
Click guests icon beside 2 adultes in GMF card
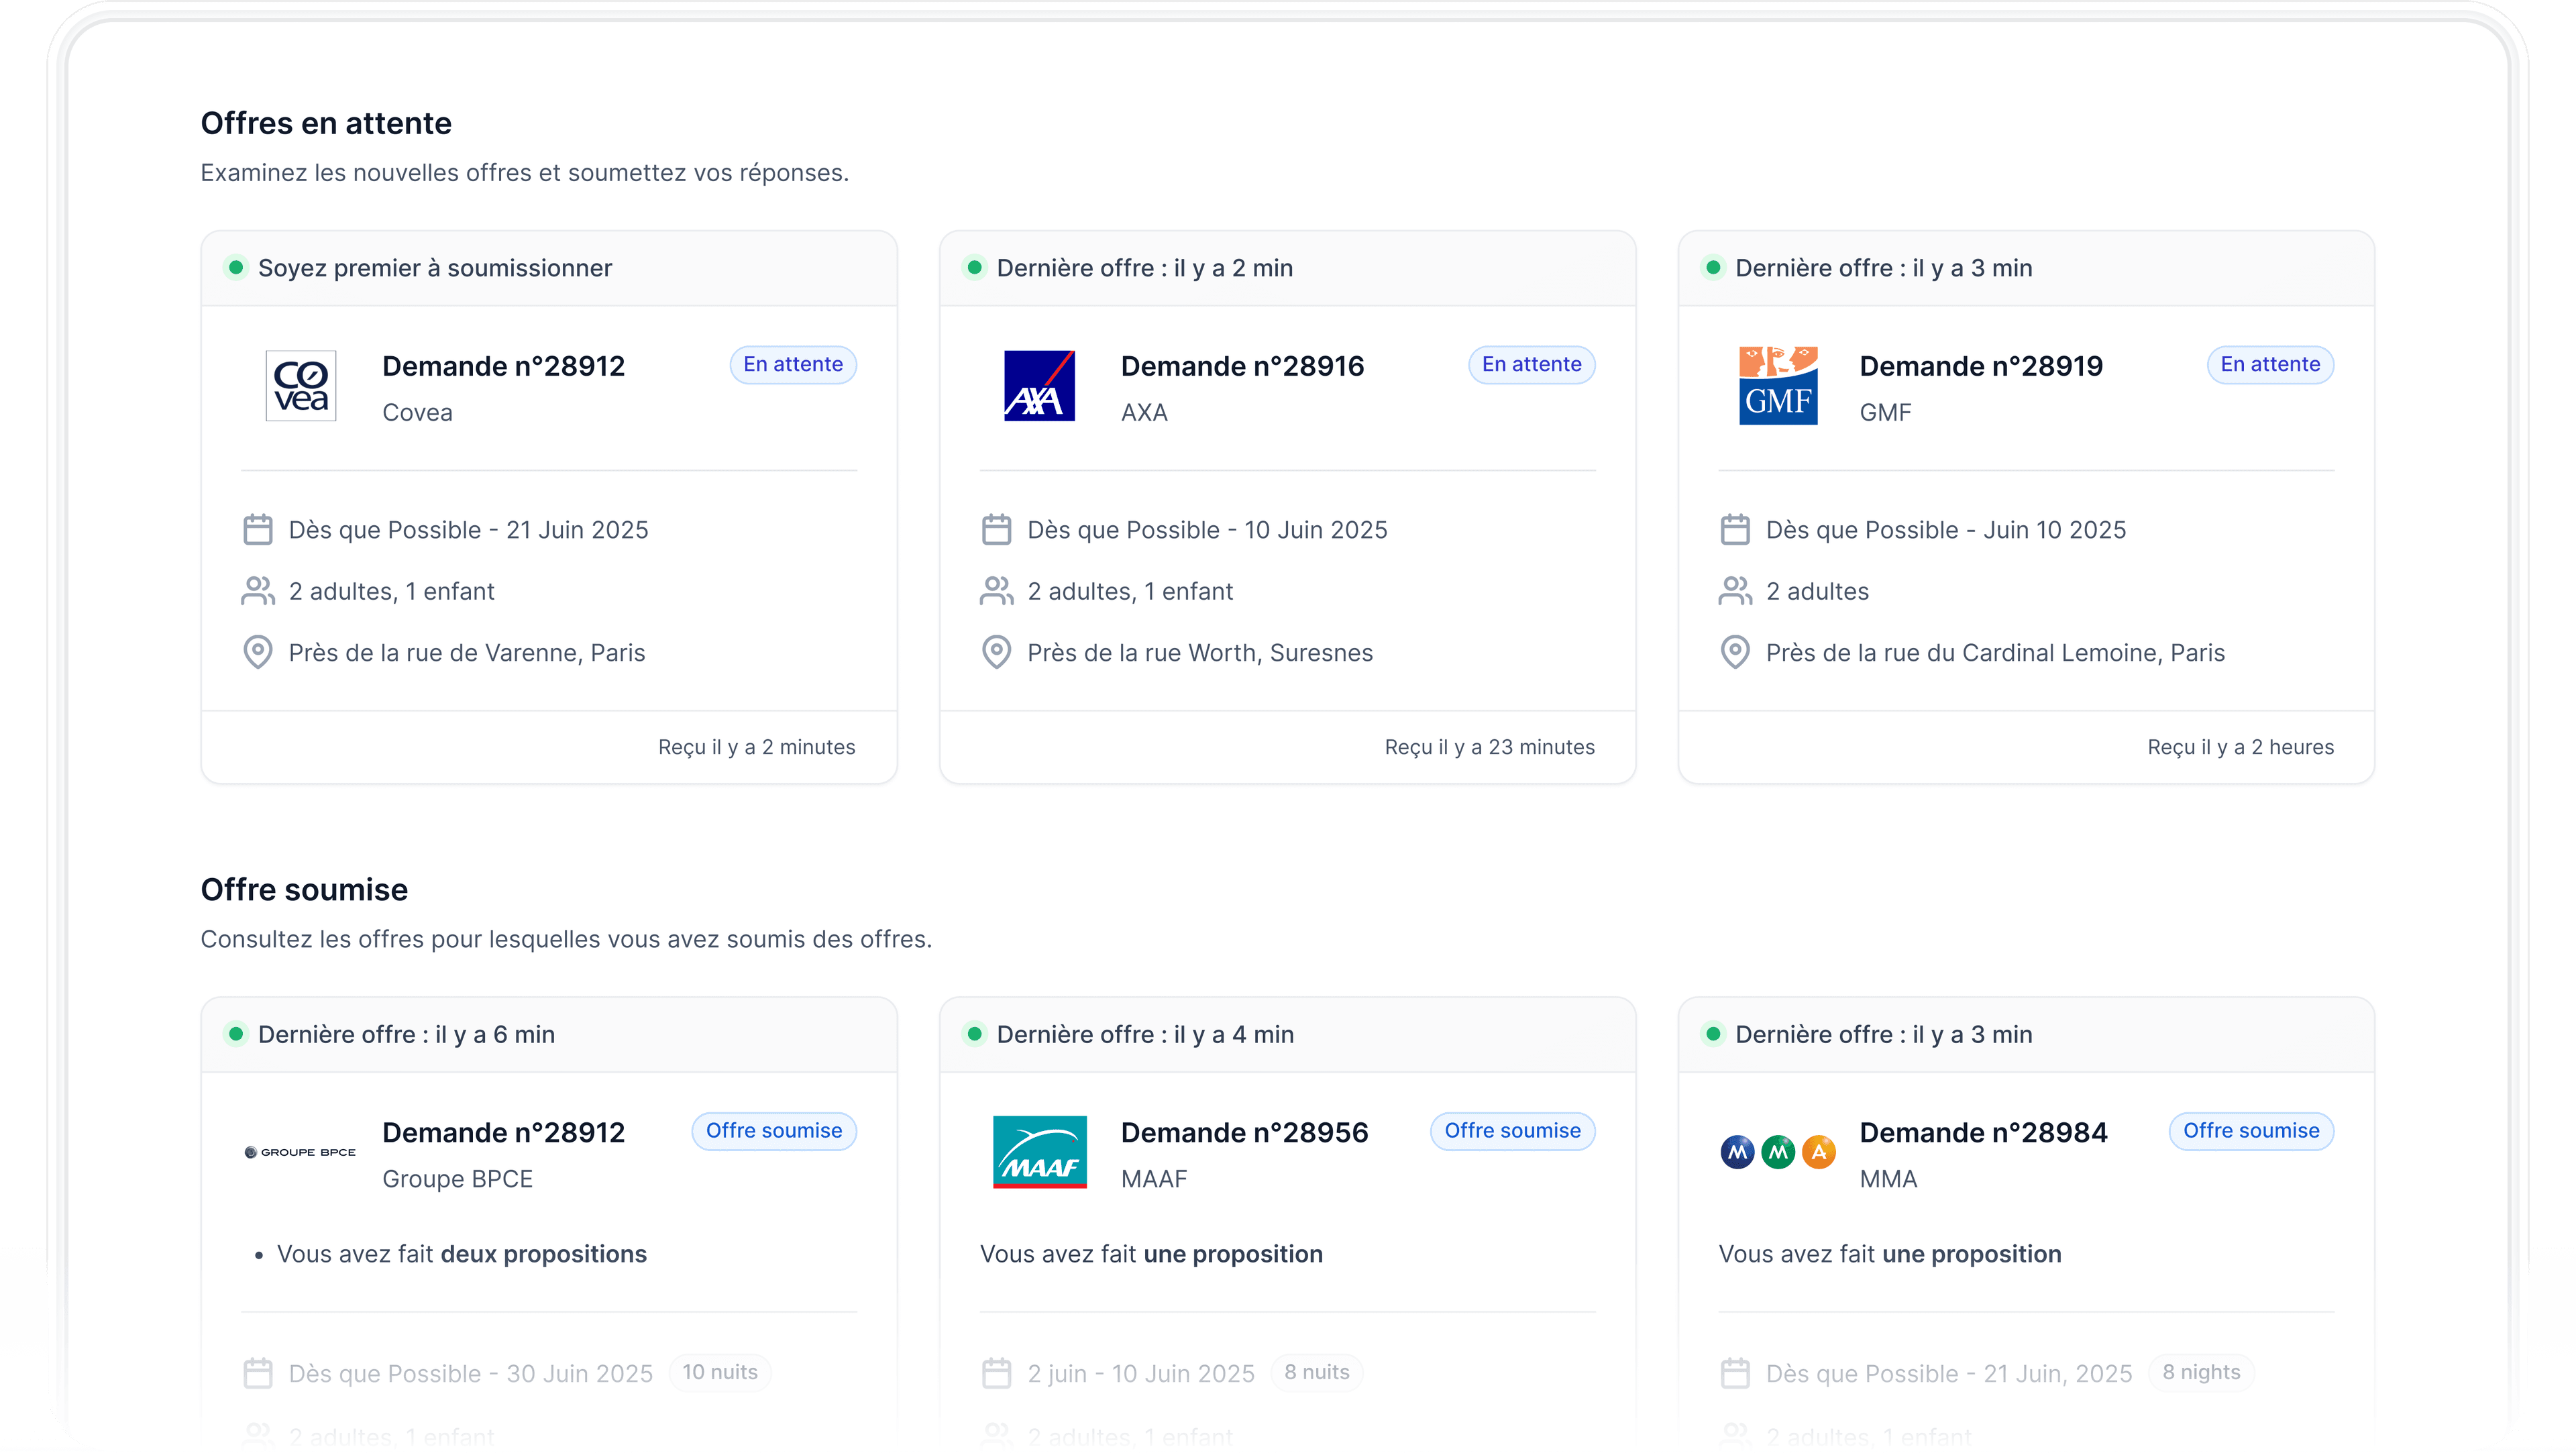(x=1735, y=591)
